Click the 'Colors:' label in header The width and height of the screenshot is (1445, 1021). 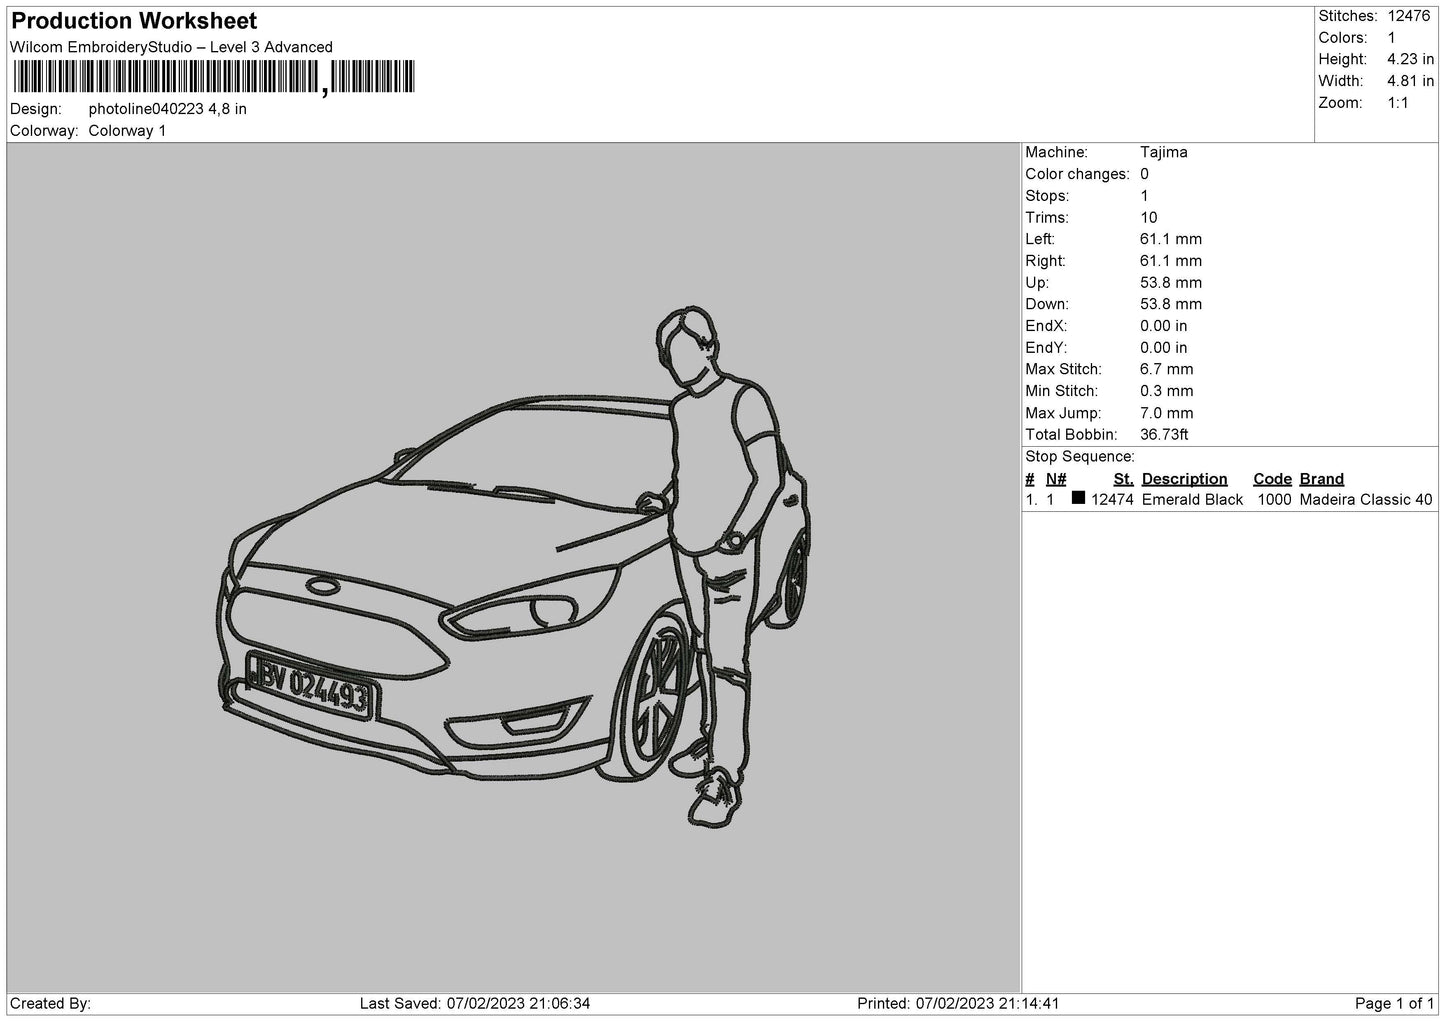pyautogui.click(x=1343, y=38)
